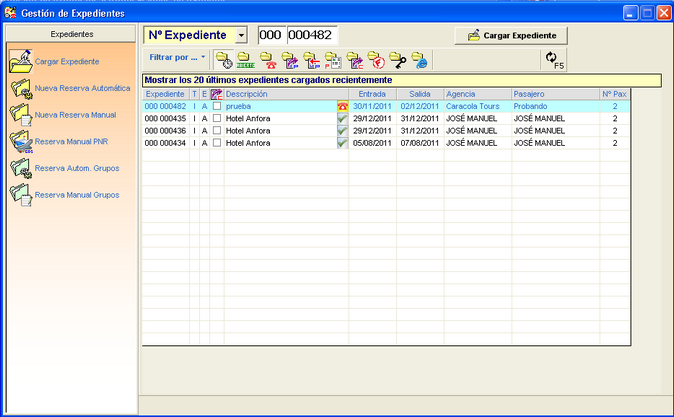
Task: Click the T column header
Action: pos(194,94)
